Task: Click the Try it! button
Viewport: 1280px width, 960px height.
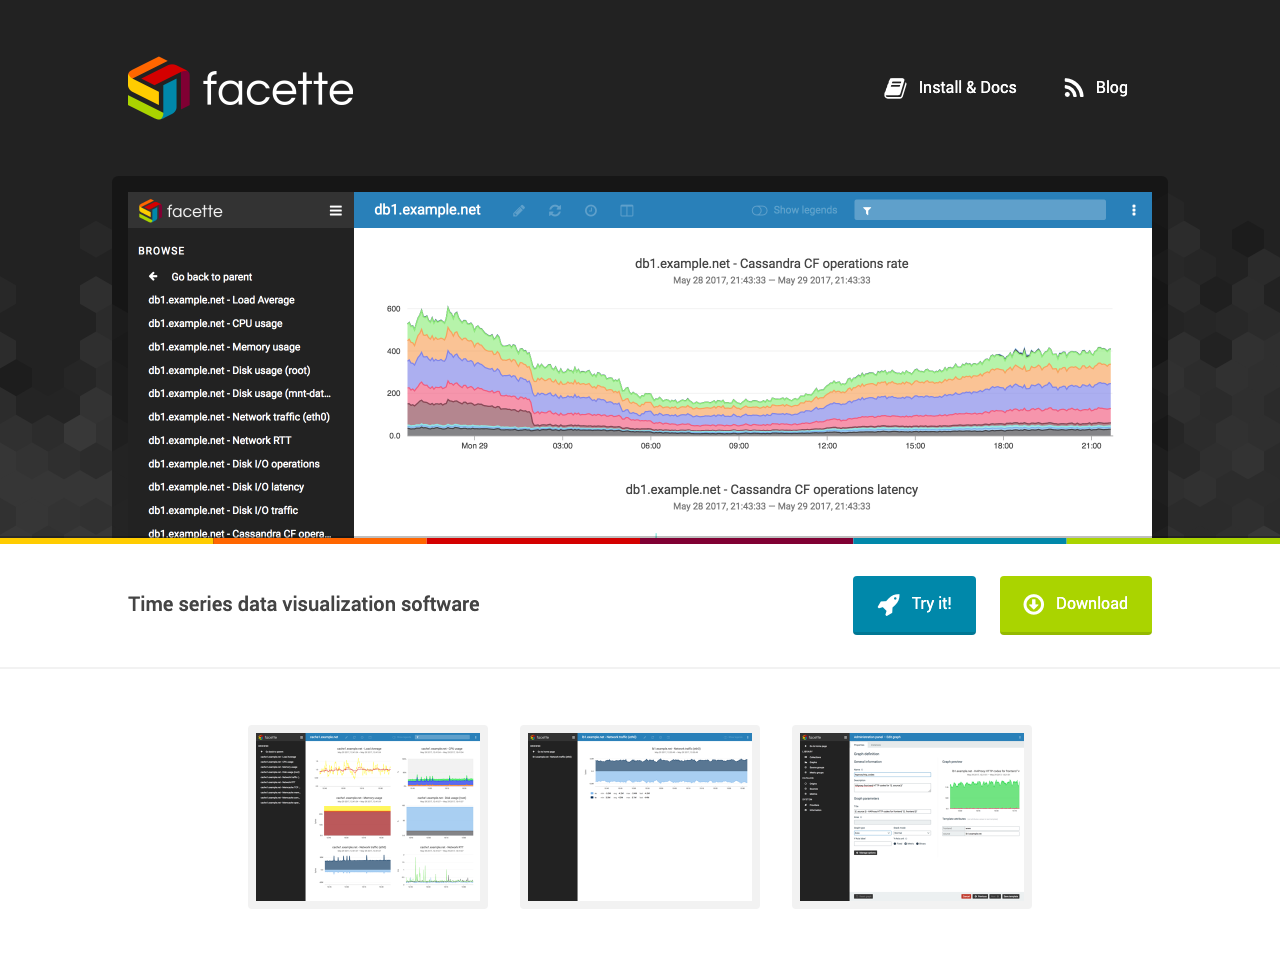Action: (914, 604)
